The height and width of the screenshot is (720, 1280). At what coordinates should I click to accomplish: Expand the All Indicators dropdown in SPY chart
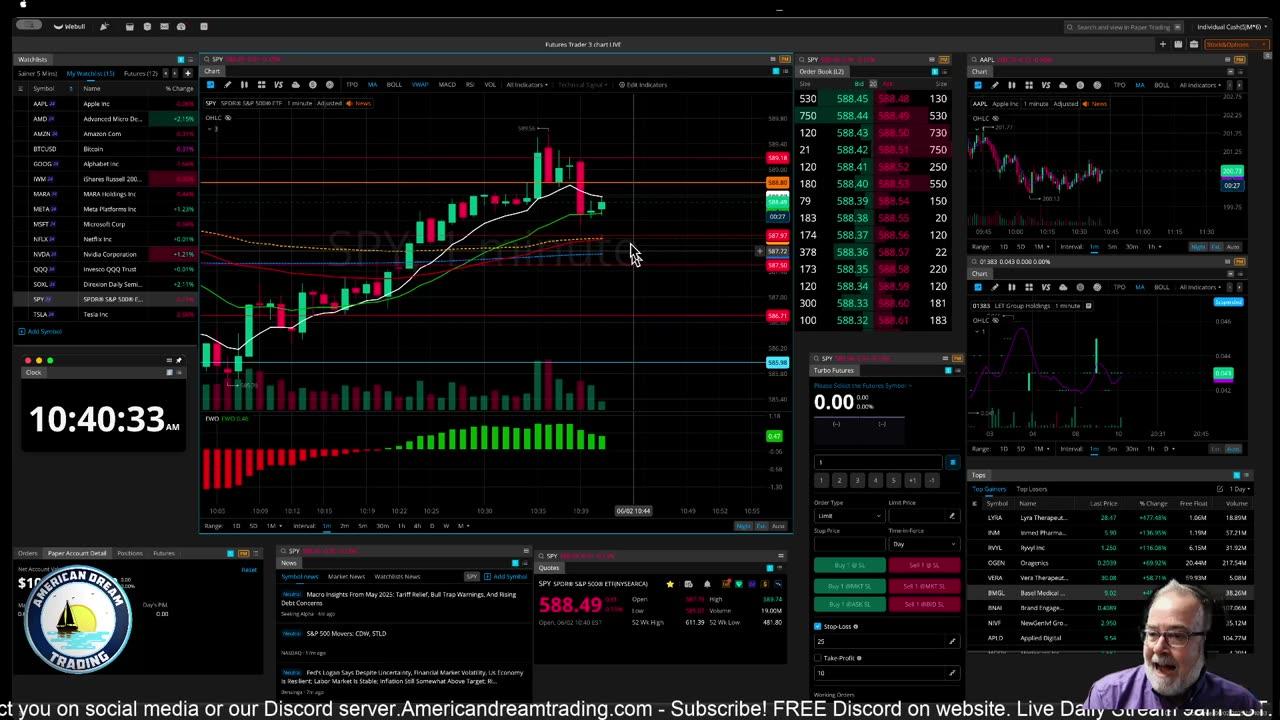tap(527, 85)
